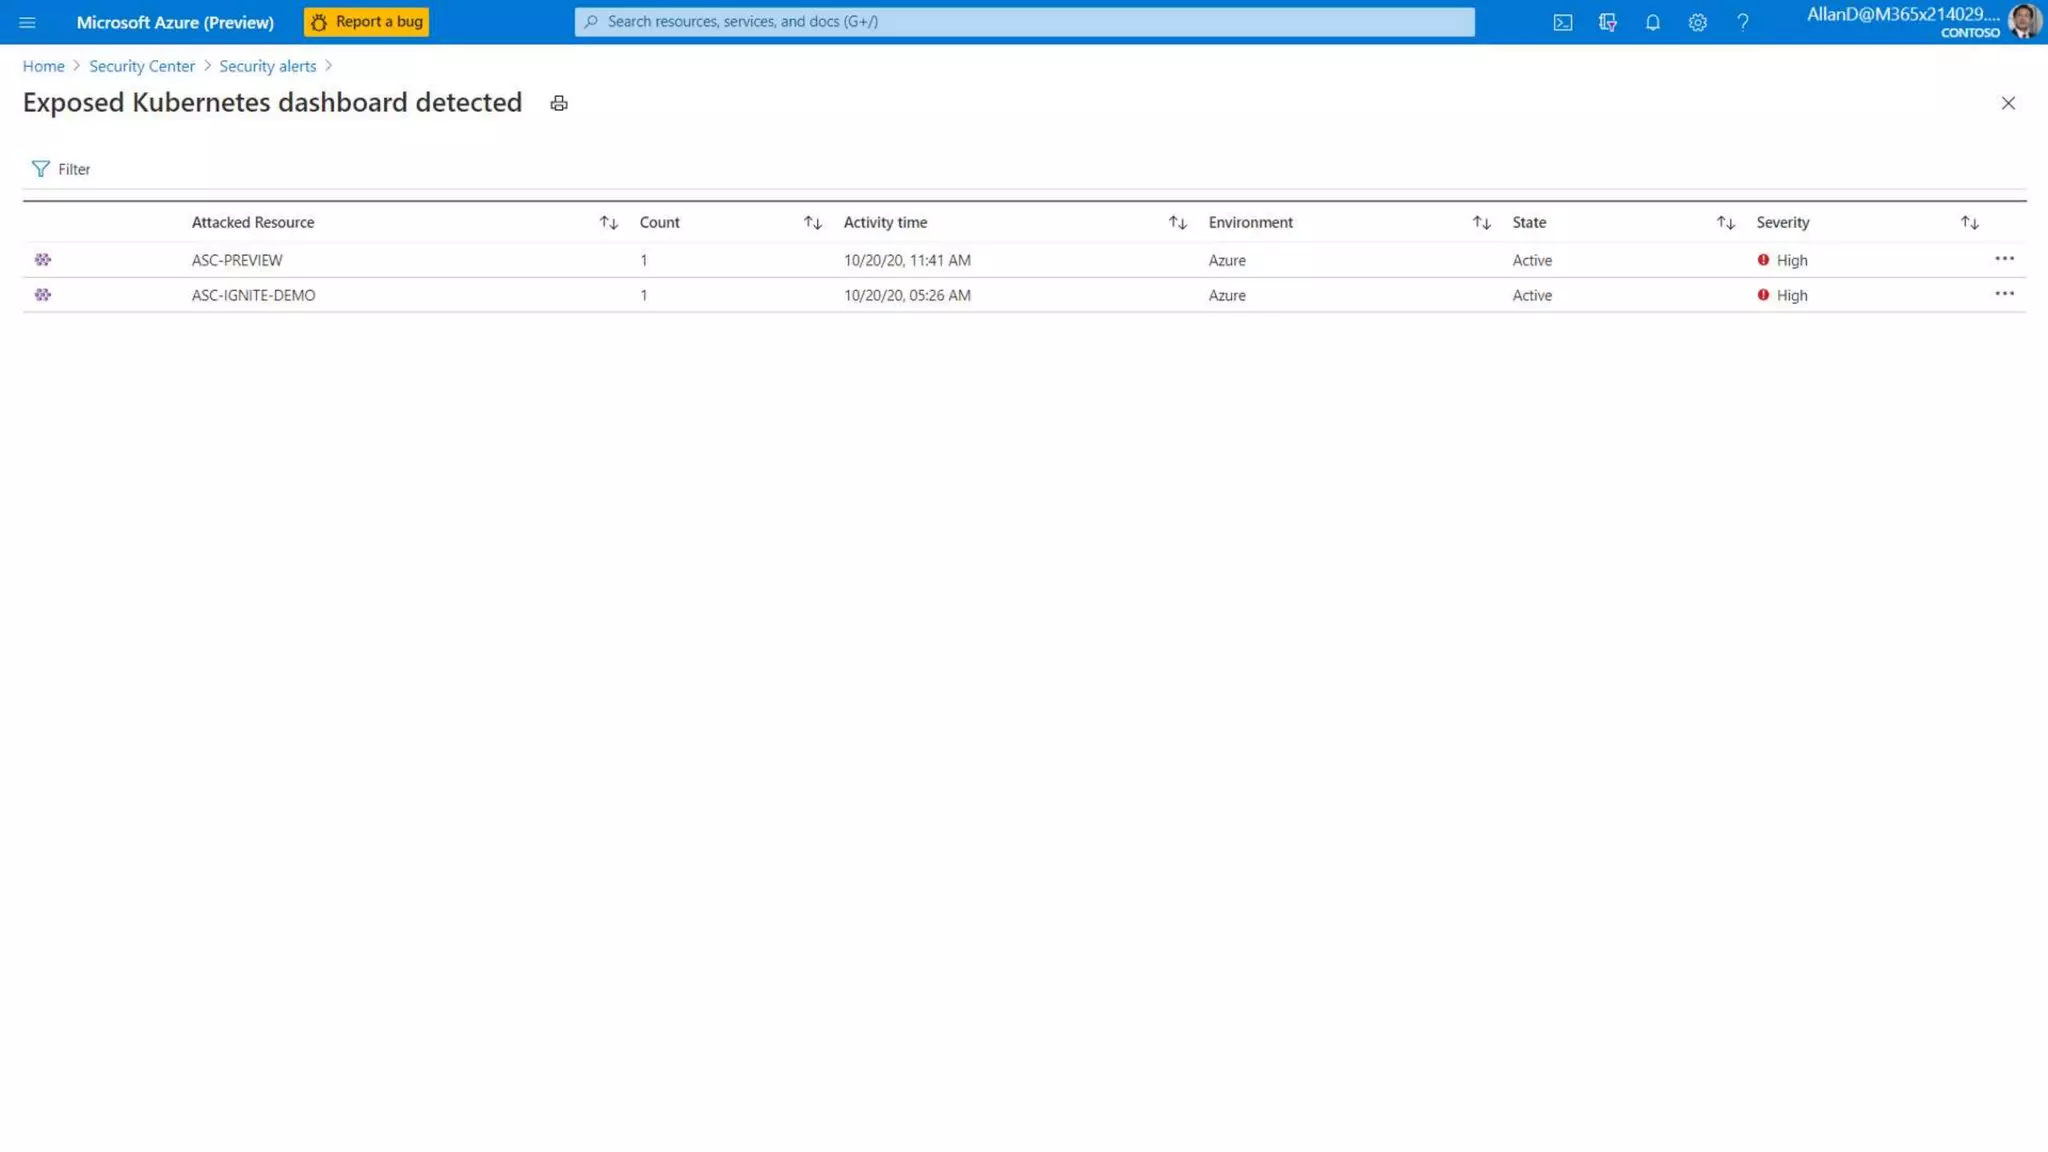Viewport: 2048px width, 1152px height.
Task: Open the Cloud Shell icon
Action: [x=1562, y=22]
